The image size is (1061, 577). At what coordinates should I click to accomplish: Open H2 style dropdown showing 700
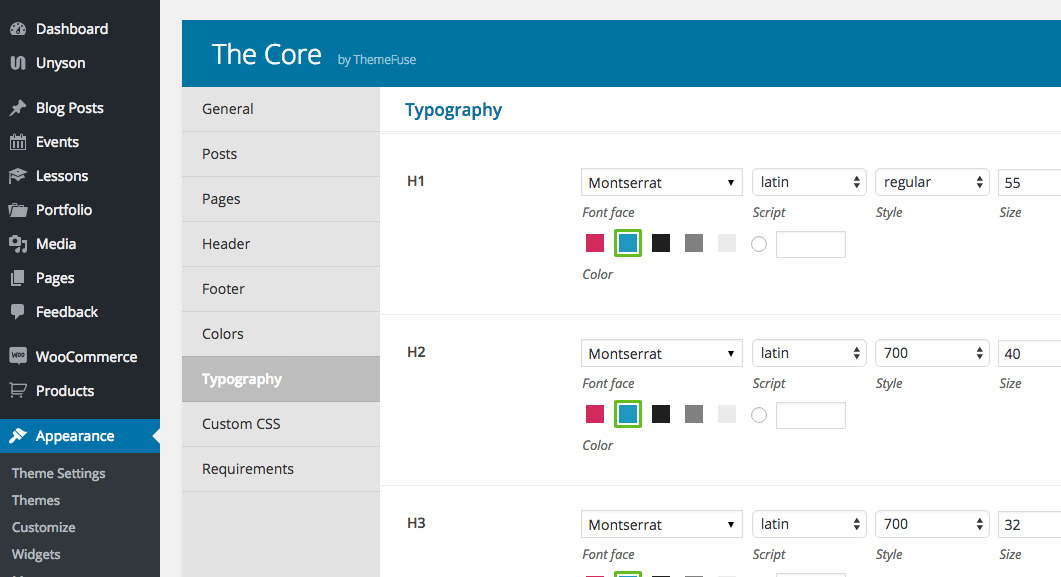[x=932, y=353]
